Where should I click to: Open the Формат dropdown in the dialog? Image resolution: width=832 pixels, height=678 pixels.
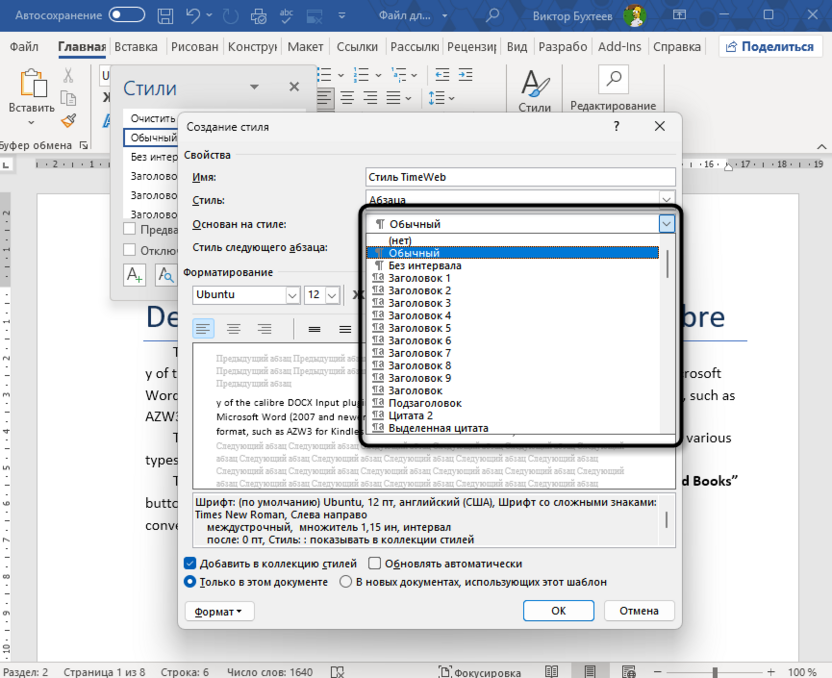[219, 611]
